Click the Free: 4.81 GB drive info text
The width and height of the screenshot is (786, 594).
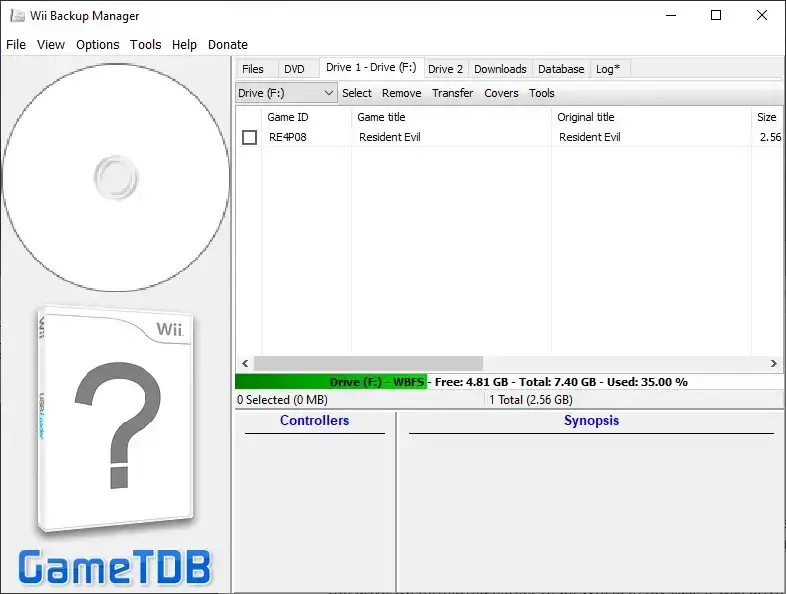pyautogui.click(x=471, y=382)
